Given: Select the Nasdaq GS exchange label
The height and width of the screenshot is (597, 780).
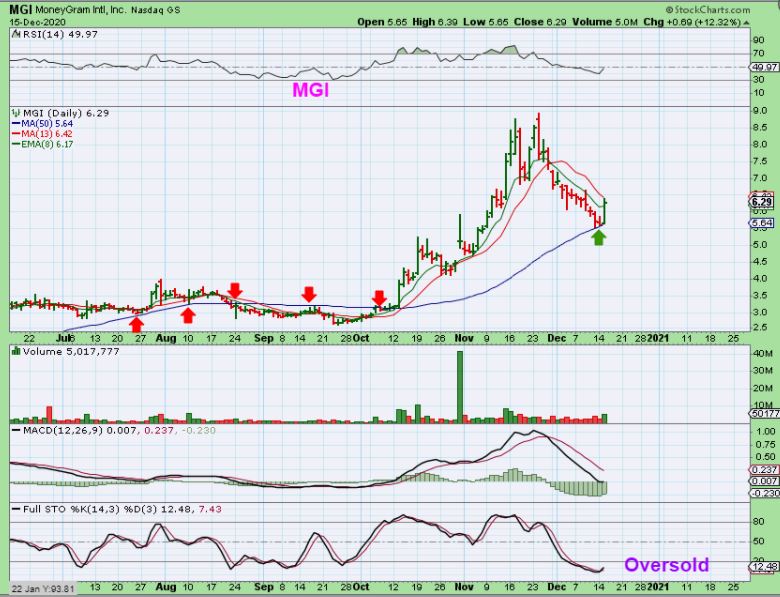Looking at the screenshot, I should (156, 10).
